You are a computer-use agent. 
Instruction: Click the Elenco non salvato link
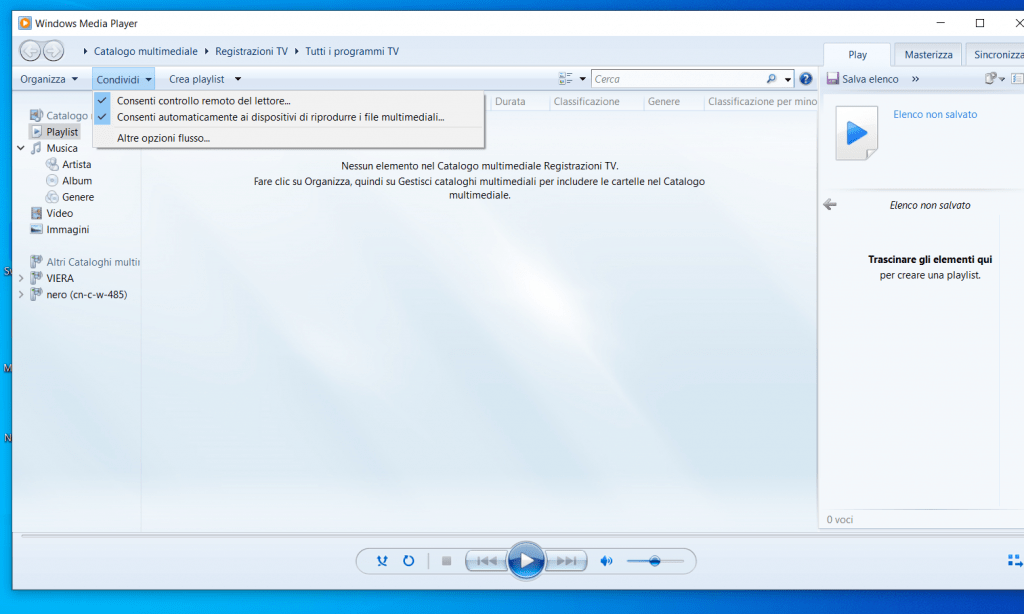pyautogui.click(x=935, y=114)
